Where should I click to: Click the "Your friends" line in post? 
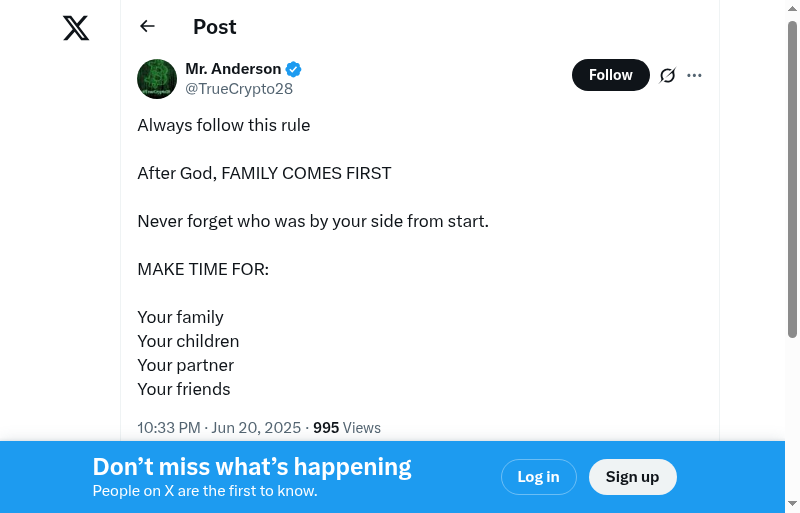[x=184, y=389]
